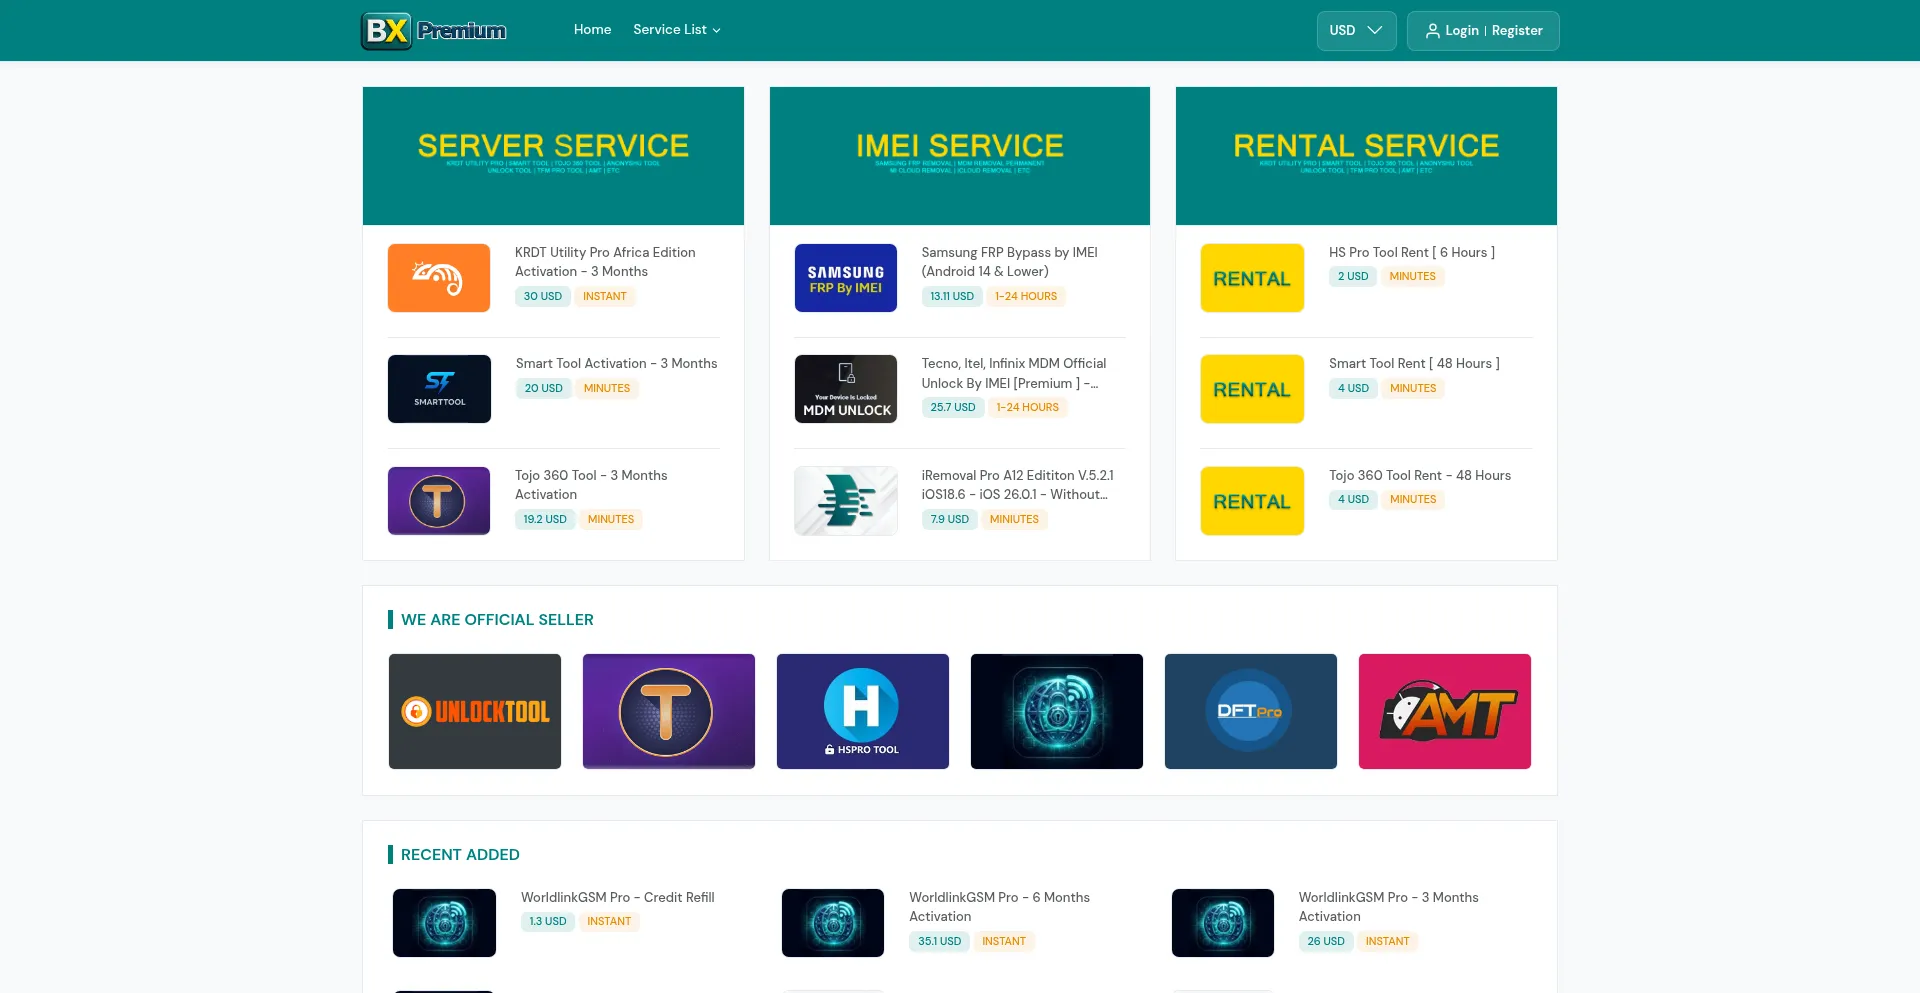Open Tecno, Itel, Infinix MDM Official Unlock

[1014, 373]
